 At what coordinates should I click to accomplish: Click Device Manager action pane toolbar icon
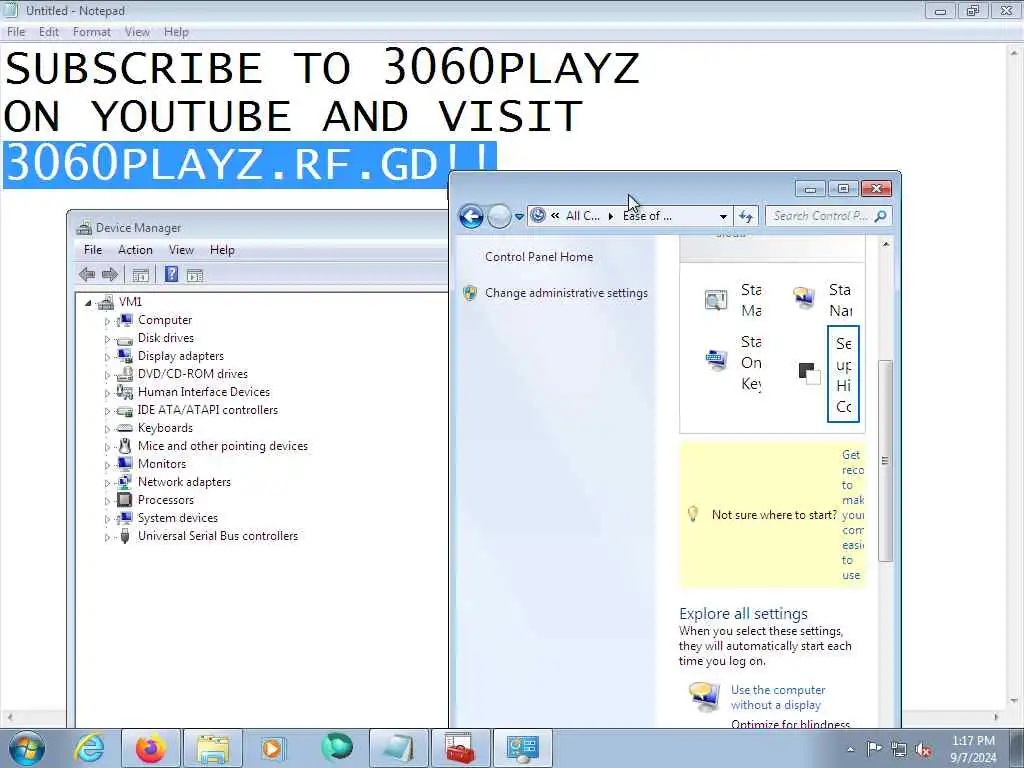[x=195, y=275]
